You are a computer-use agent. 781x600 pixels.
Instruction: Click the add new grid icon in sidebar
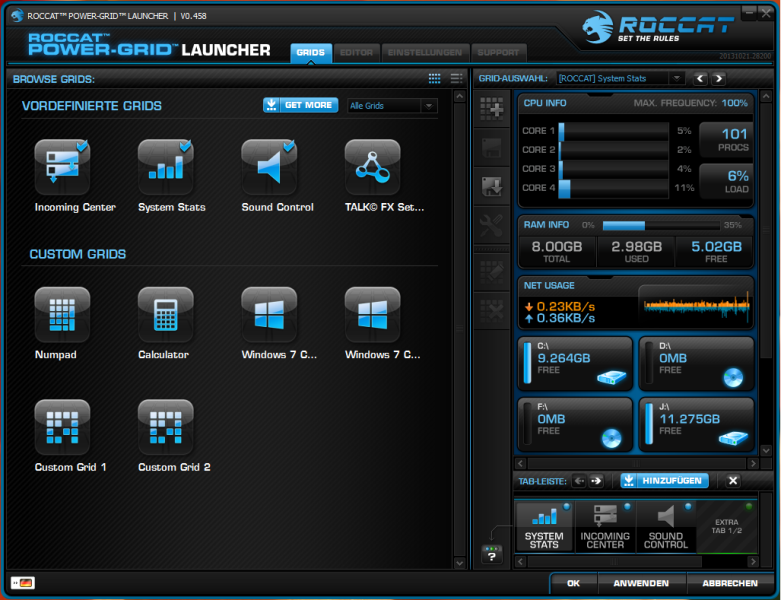coord(492,109)
